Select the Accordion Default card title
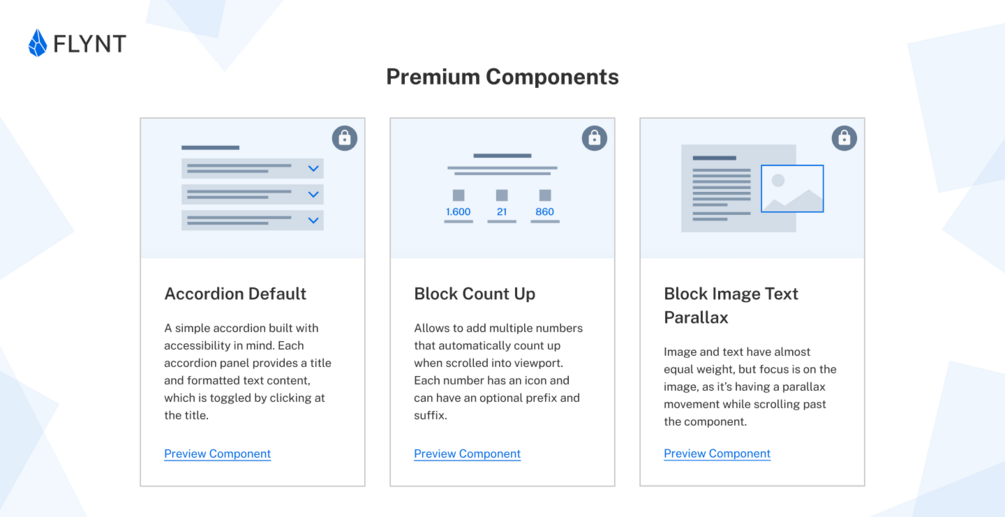The width and height of the screenshot is (1005, 517). tap(235, 294)
